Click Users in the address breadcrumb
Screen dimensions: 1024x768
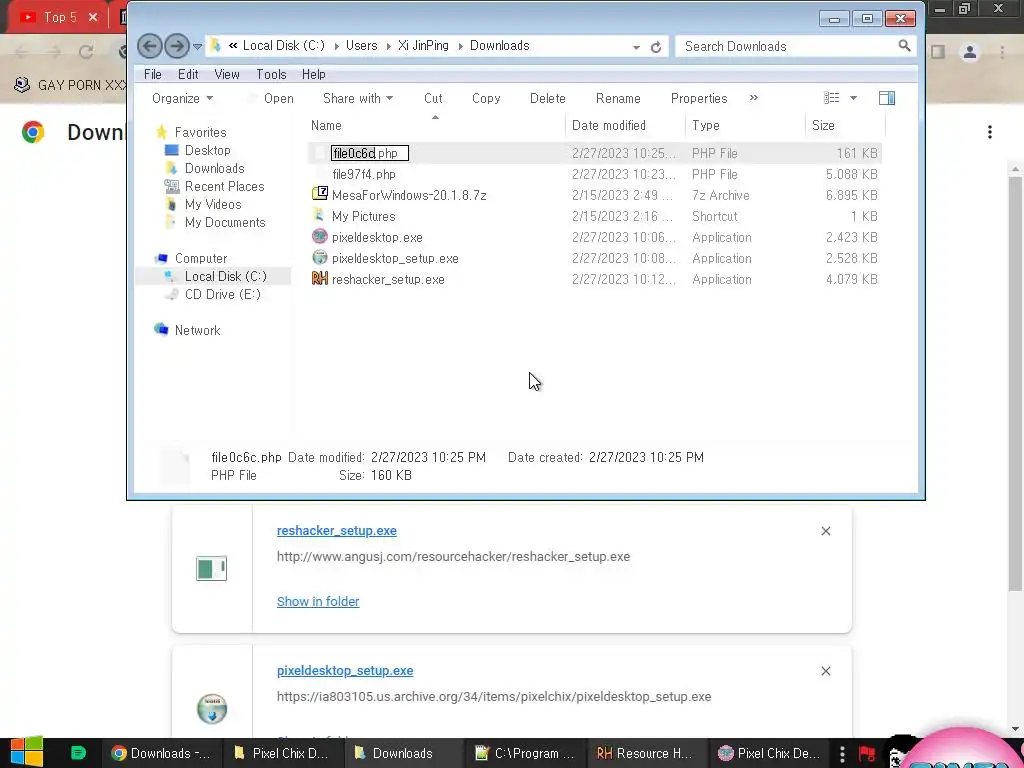(362, 46)
